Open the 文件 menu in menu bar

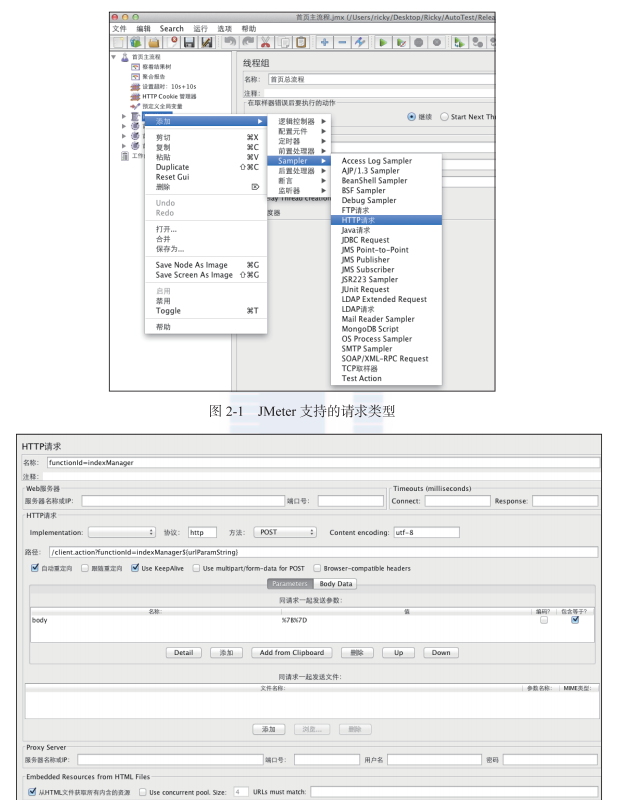119,29
